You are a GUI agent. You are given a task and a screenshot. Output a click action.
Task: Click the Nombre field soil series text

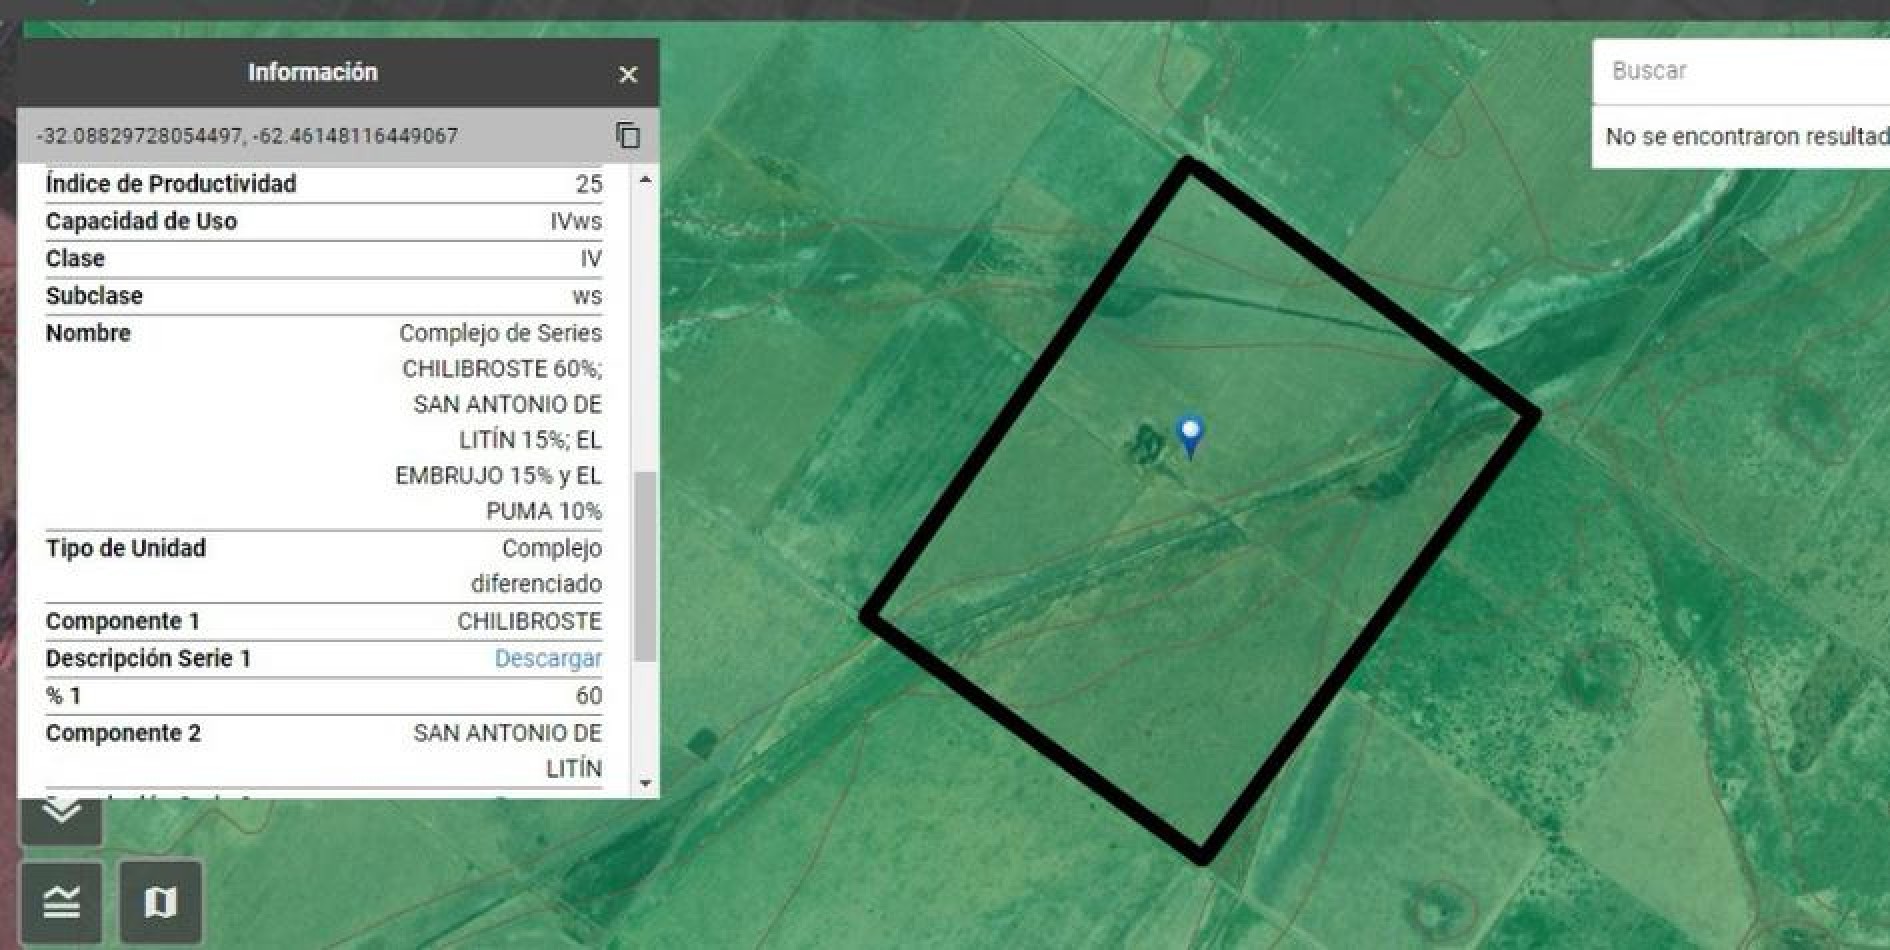coord(500,422)
